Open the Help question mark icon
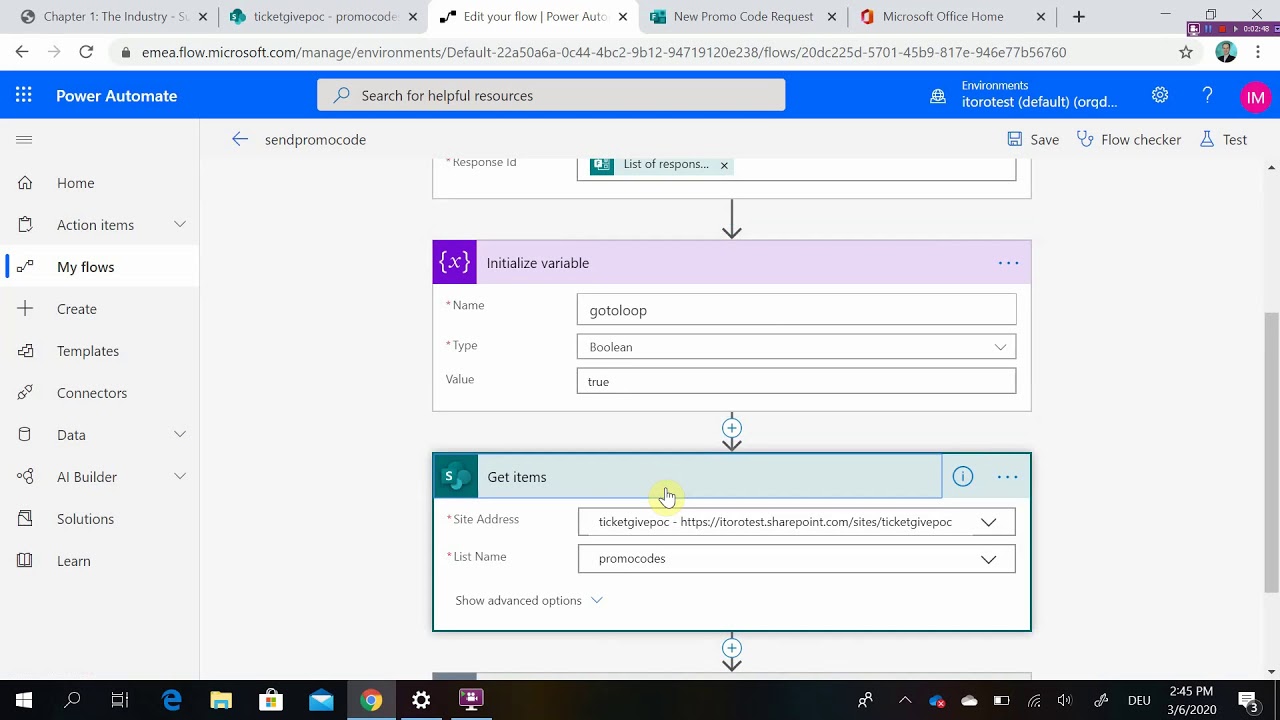The width and height of the screenshot is (1280, 720). click(x=1208, y=95)
